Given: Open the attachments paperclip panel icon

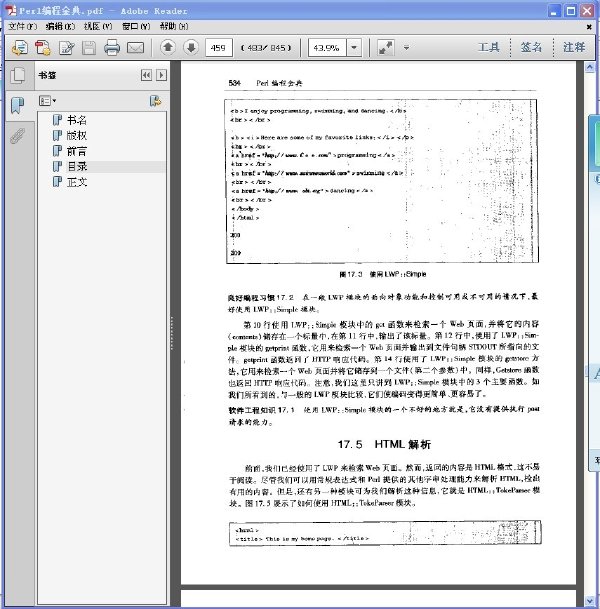Looking at the screenshot, I should 17,136.
